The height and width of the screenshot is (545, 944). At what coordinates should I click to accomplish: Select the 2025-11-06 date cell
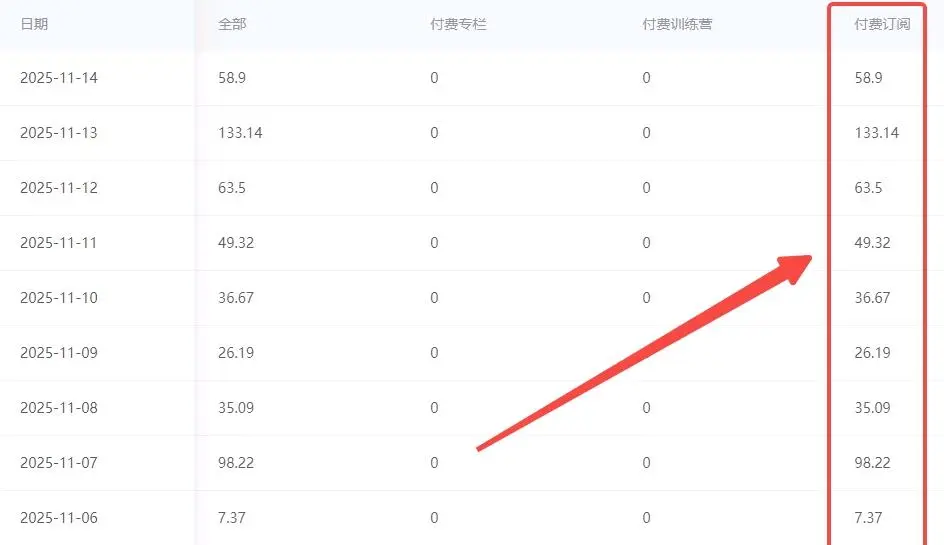[x=59, y=518]
